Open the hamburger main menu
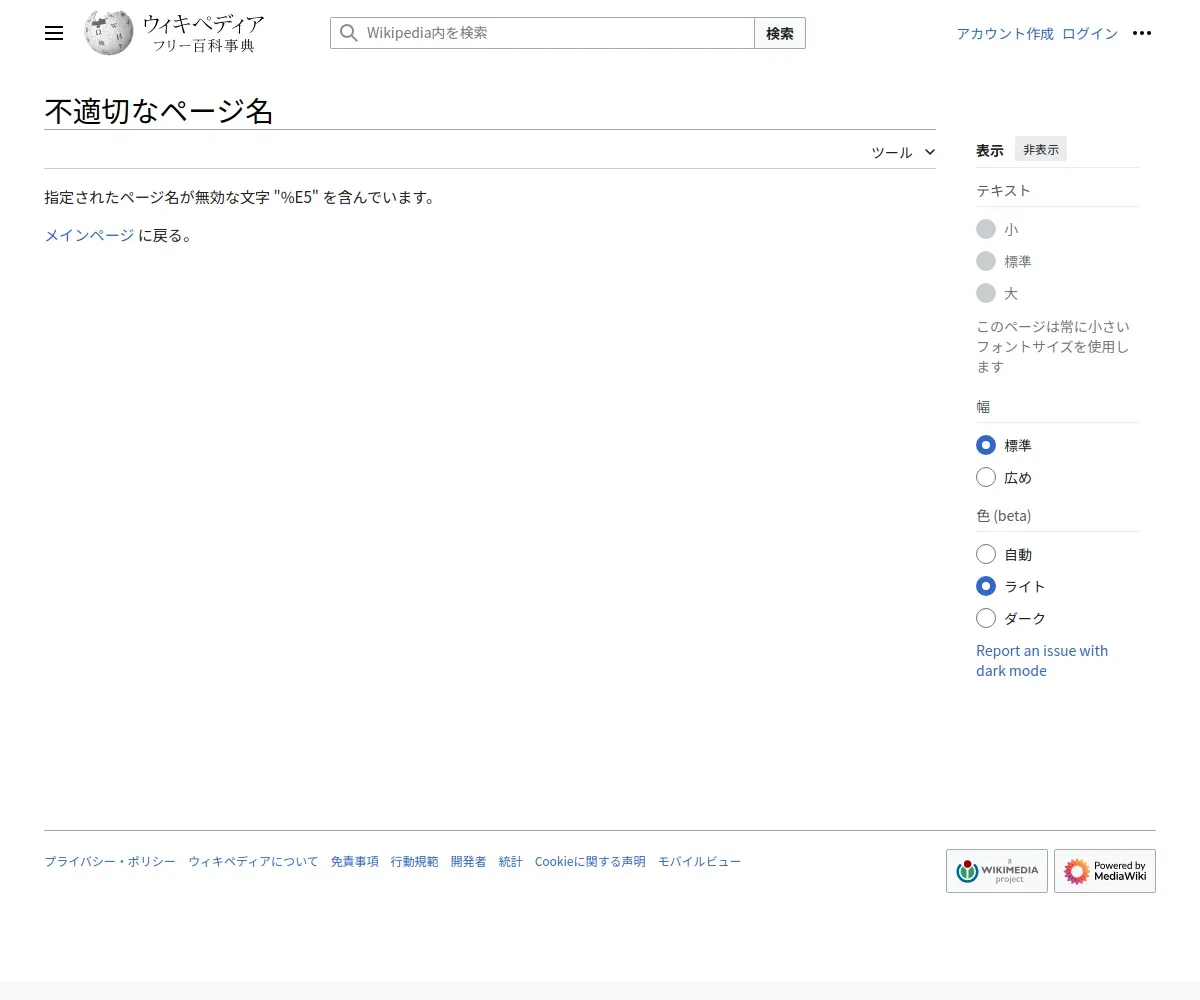Screen dimensions: 1200x1000 [x=54, y=33]
